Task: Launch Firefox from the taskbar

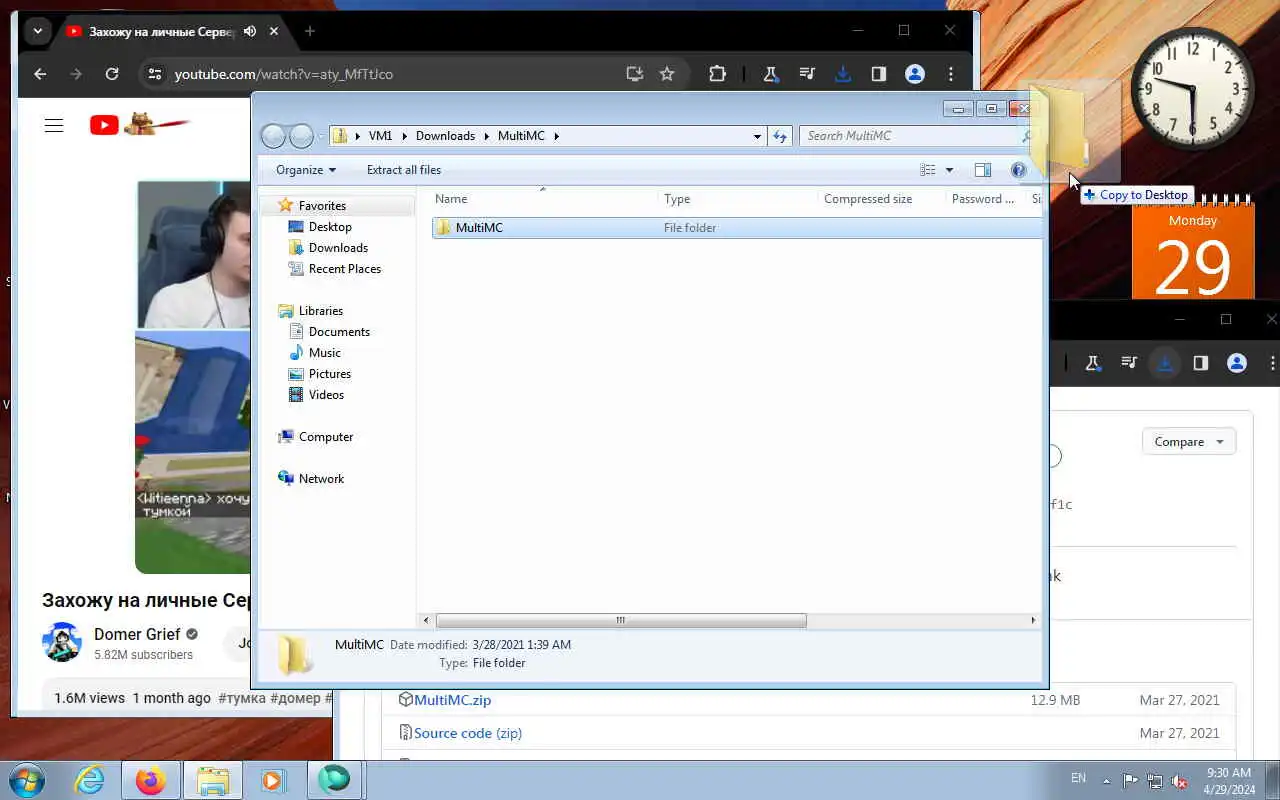Action: (x=151, y=780)
